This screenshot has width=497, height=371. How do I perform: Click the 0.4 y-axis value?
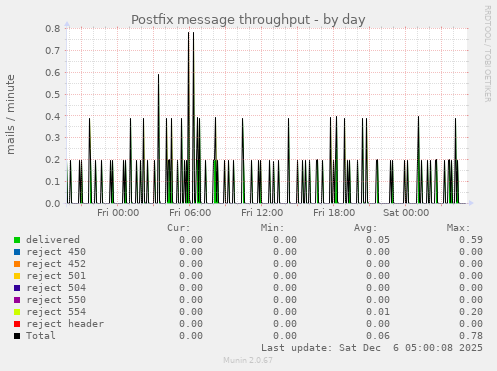(53, 116)
